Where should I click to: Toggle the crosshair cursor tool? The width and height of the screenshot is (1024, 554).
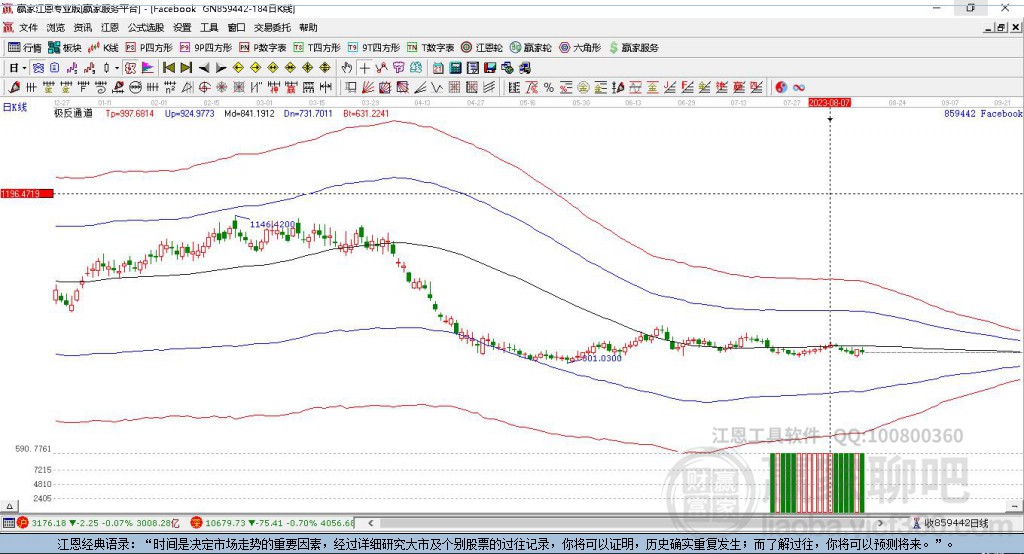364,68
